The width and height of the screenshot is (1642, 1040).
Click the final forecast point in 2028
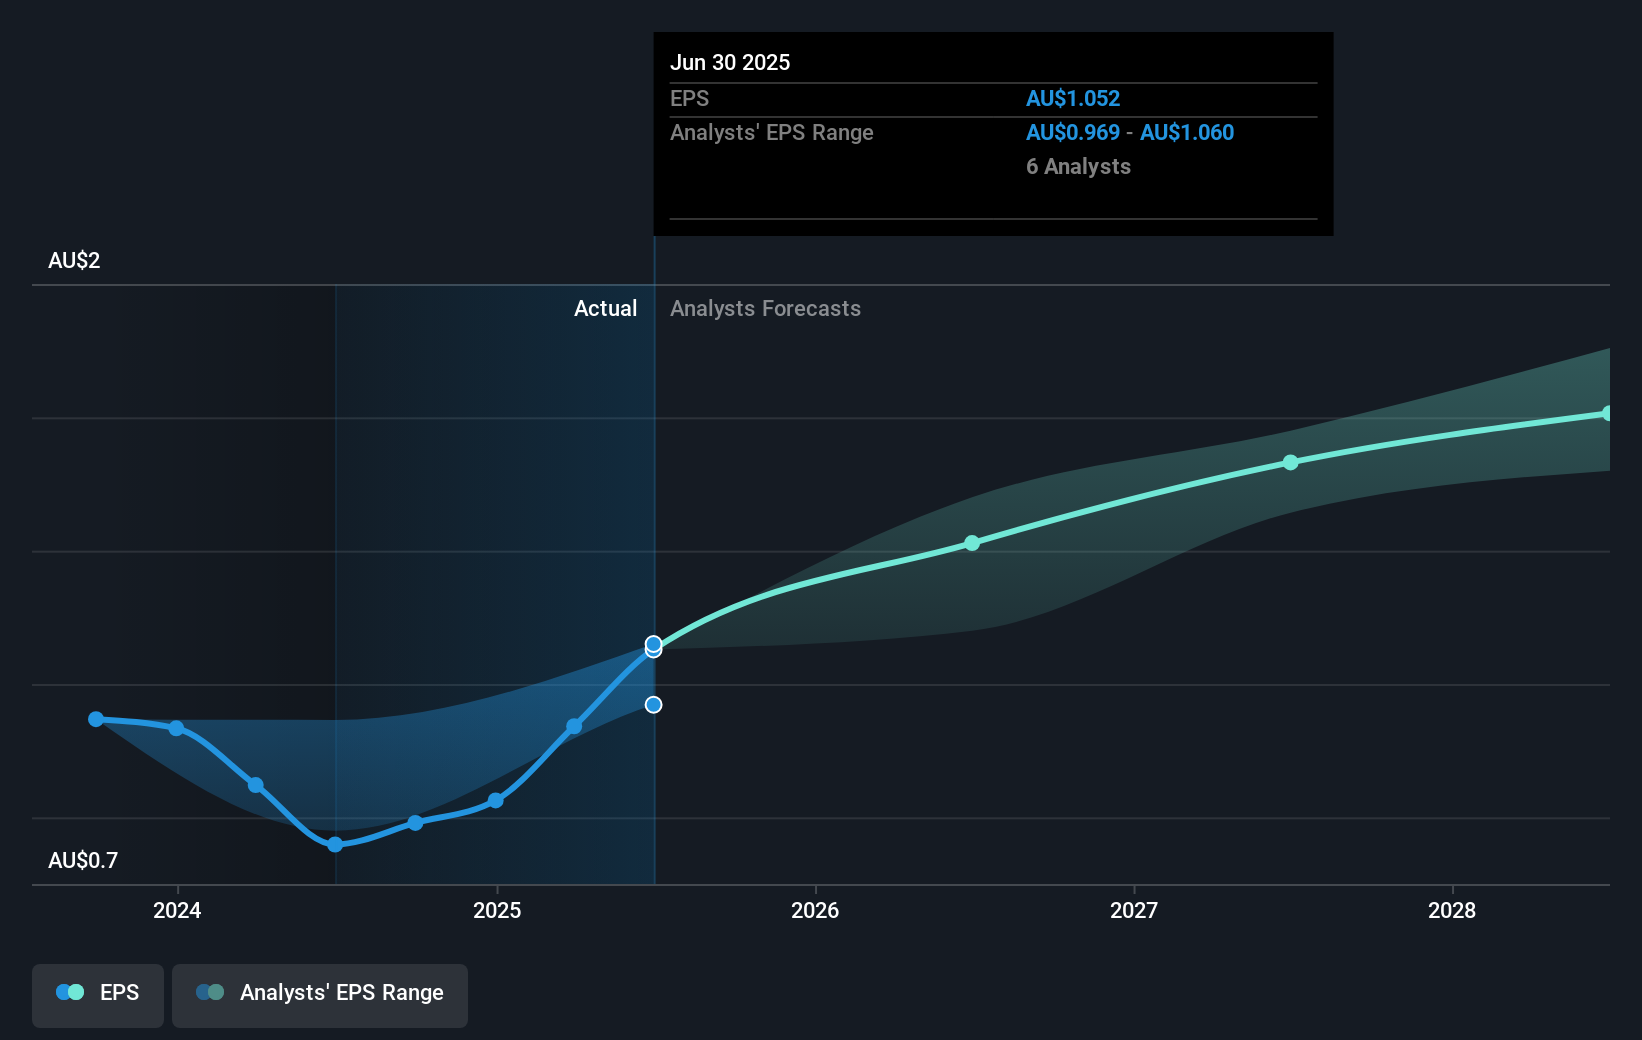(x=1607, y=413)
